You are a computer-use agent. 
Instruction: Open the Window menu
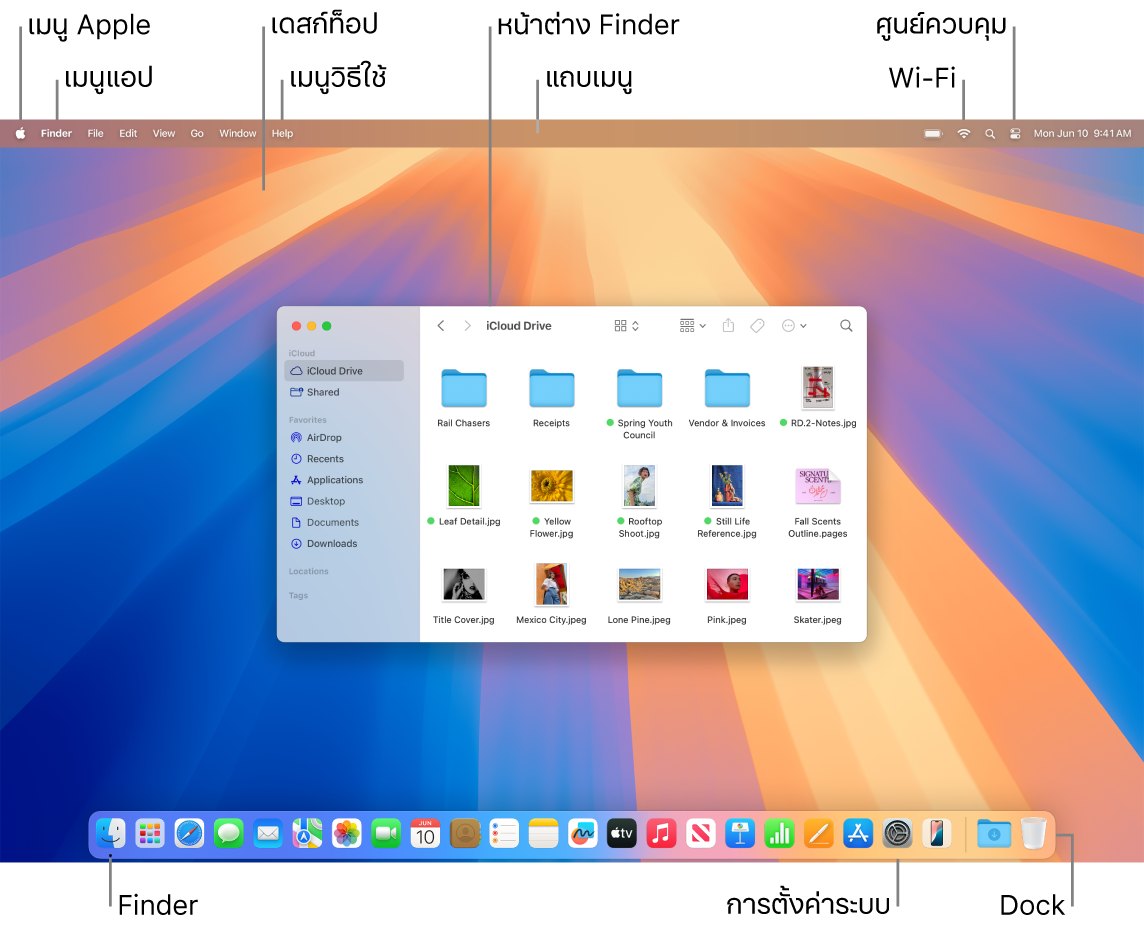click(x=238, y=134)
